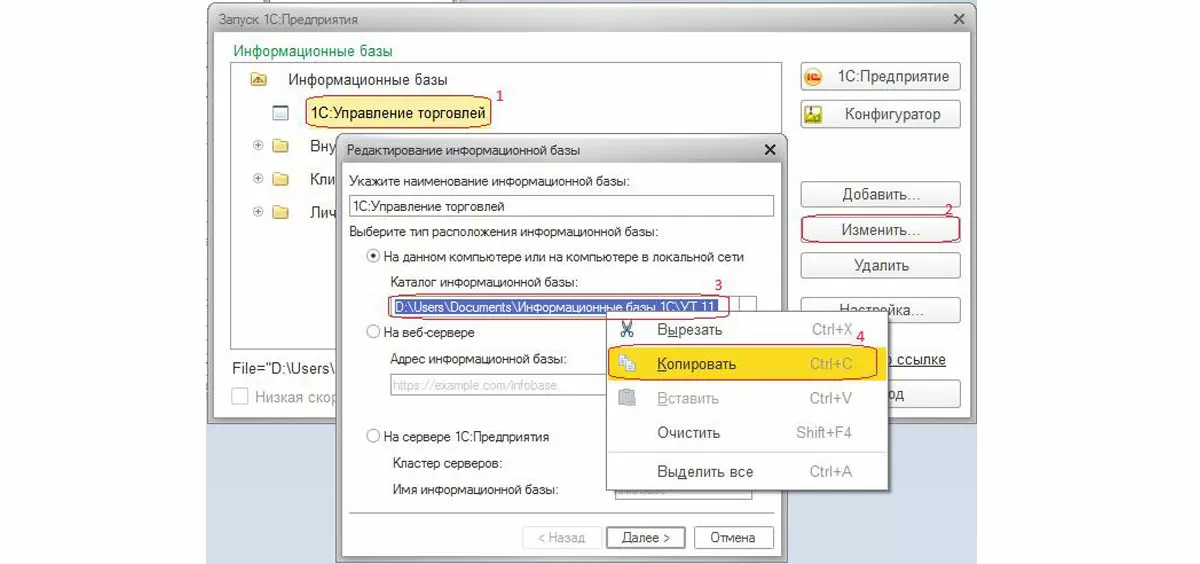Choose Выделить все from context menu
This screenshot has width=1200, height=564.
pyautogui.click(x=747, y=471)
